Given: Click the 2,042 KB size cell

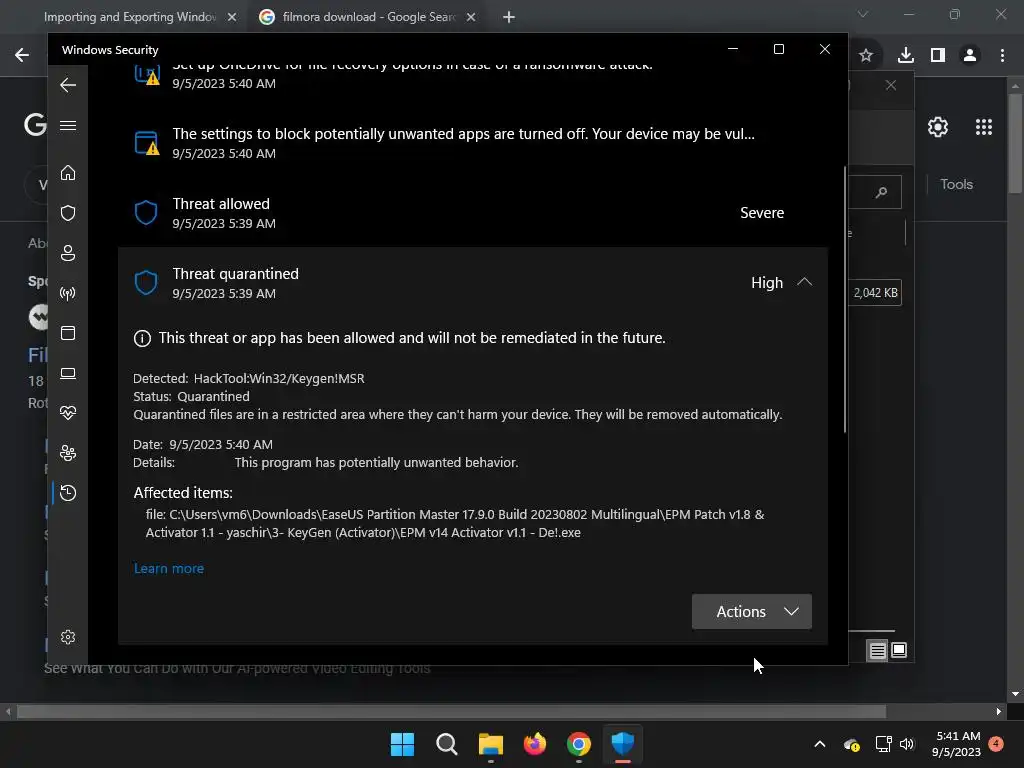Looking at the screenshot, I should [x=875, y=293].
